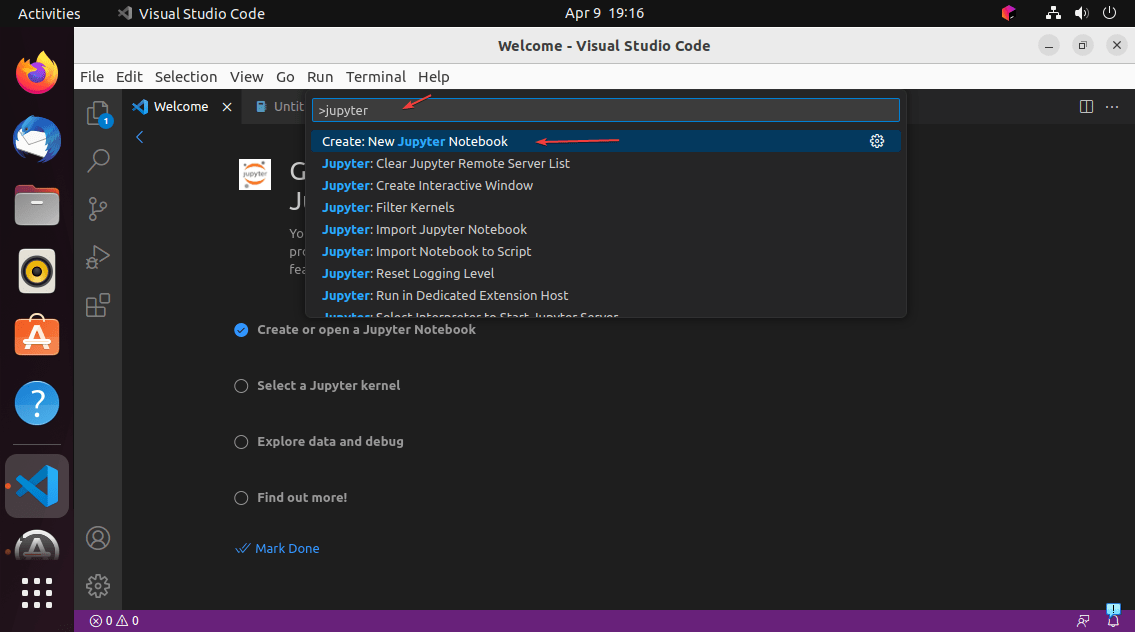Viewport: 1135px width, 632px height.
Task: Open the Edit menu
Action: click(129, 77)
